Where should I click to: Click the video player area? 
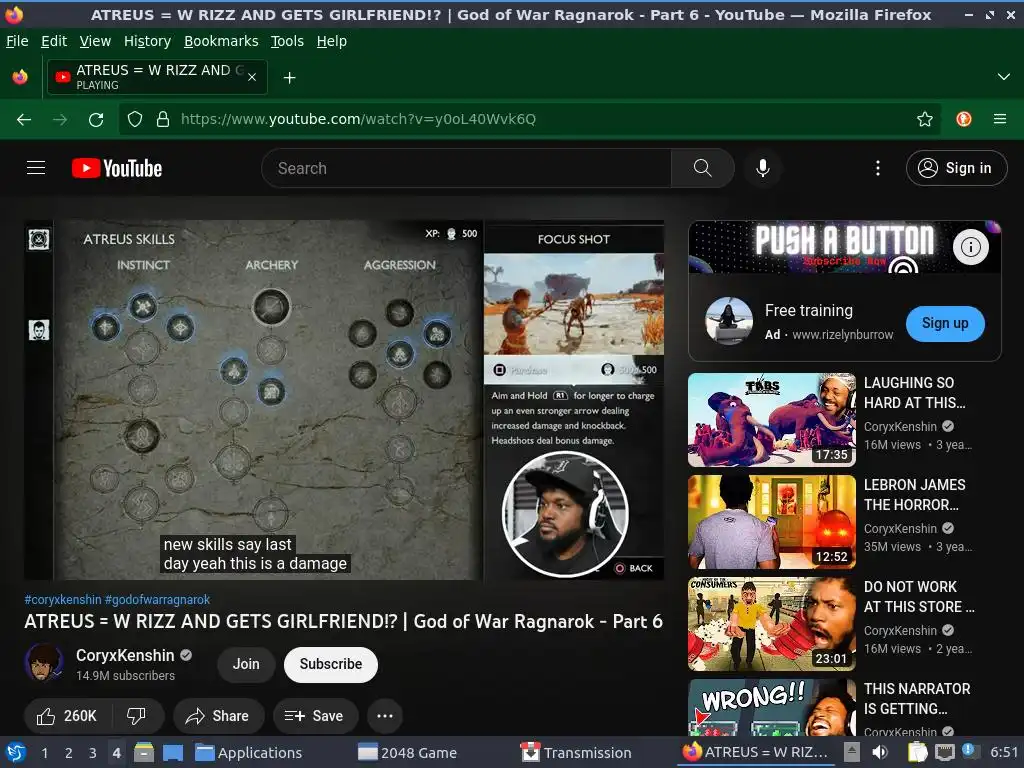[344, 400]
